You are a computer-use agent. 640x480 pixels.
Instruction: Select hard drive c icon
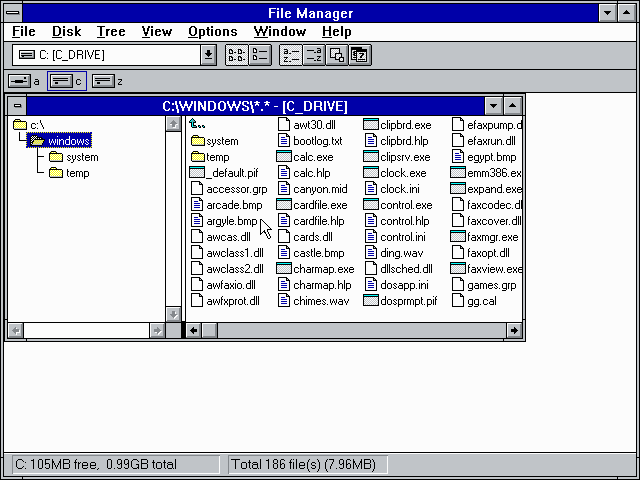point(61,81)
